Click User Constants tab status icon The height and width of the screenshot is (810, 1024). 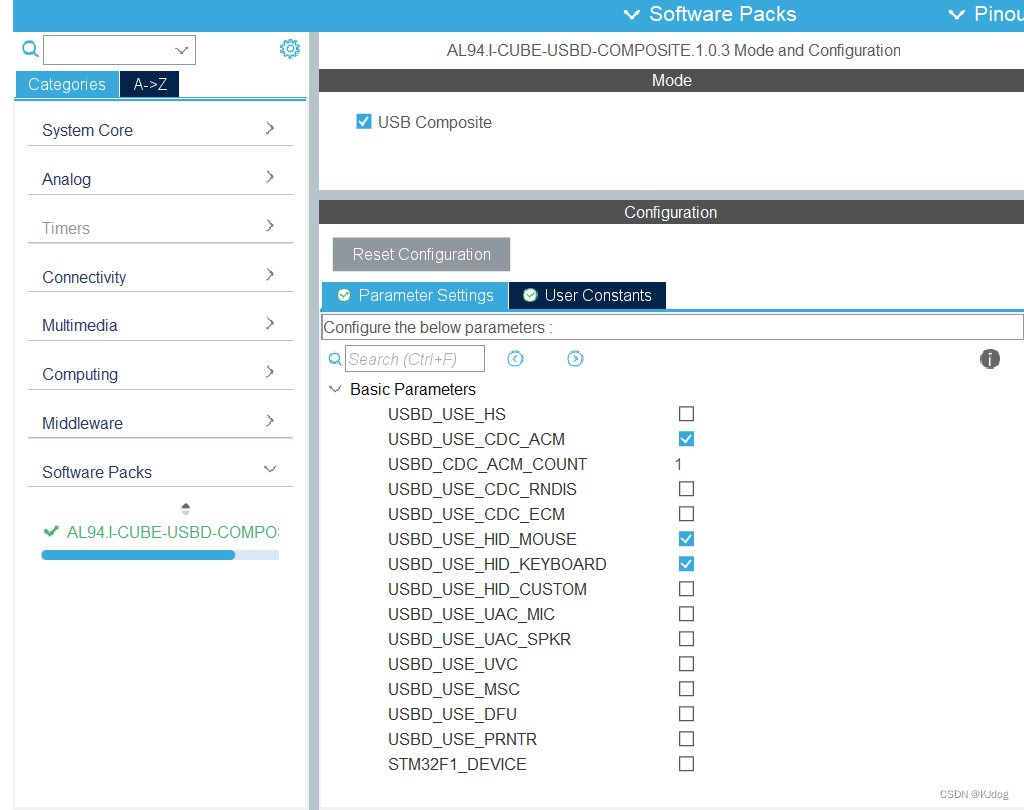pos(530,295)
